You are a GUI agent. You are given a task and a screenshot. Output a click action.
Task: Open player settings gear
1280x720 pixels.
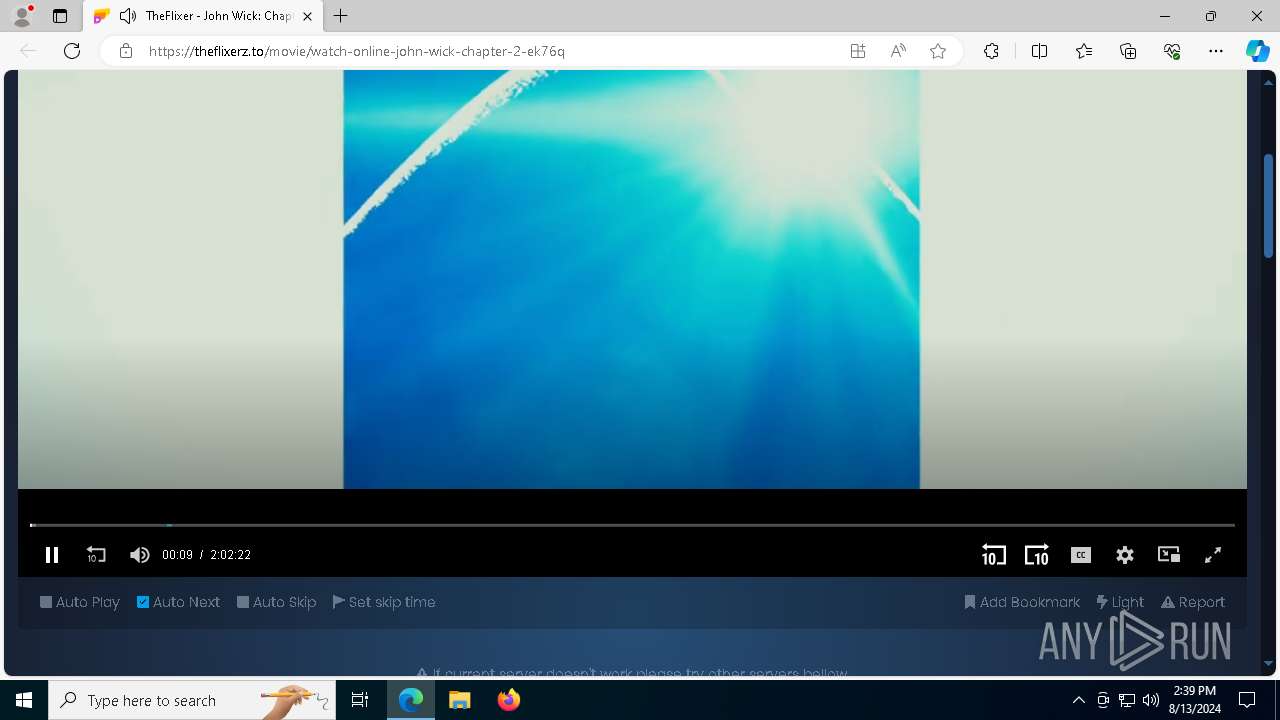click(1125, 555)
